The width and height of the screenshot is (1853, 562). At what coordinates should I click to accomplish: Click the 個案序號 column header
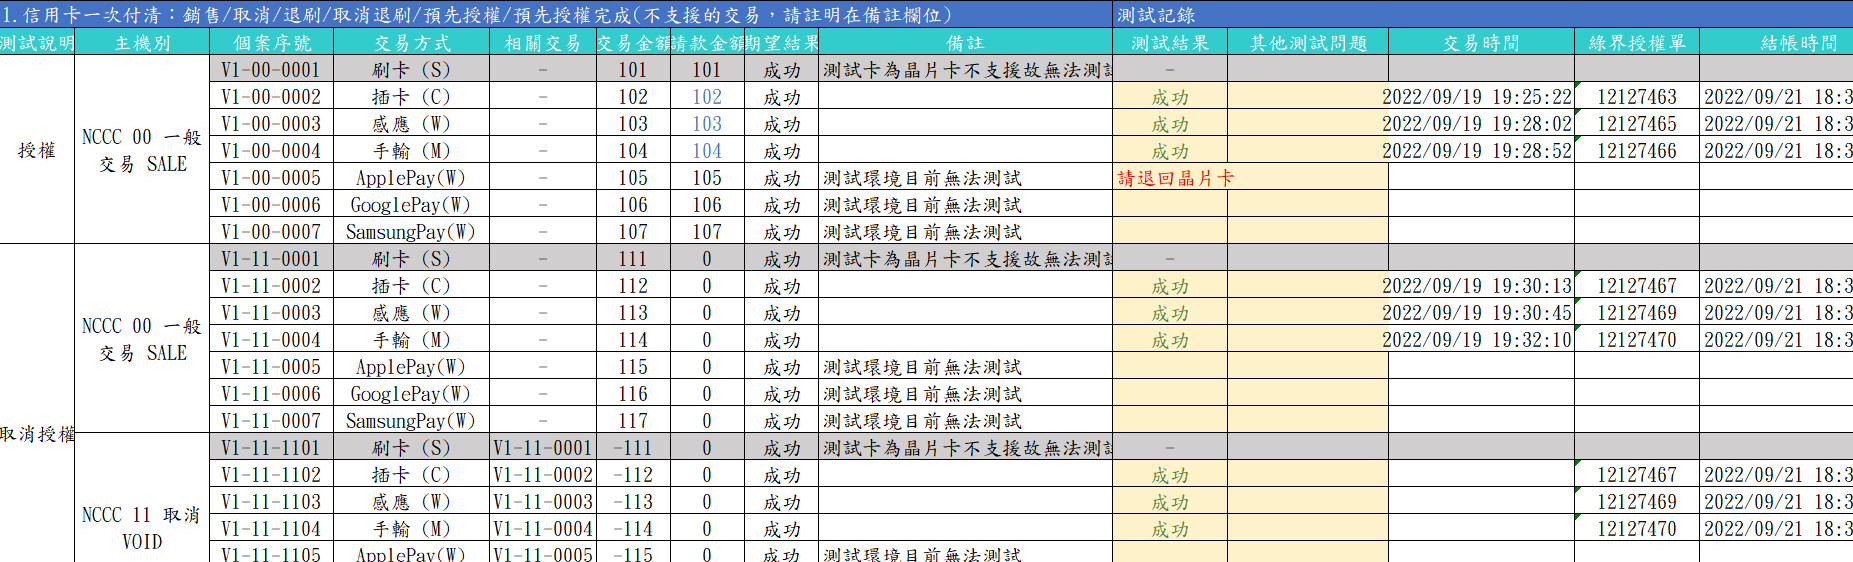coord(271,42)
